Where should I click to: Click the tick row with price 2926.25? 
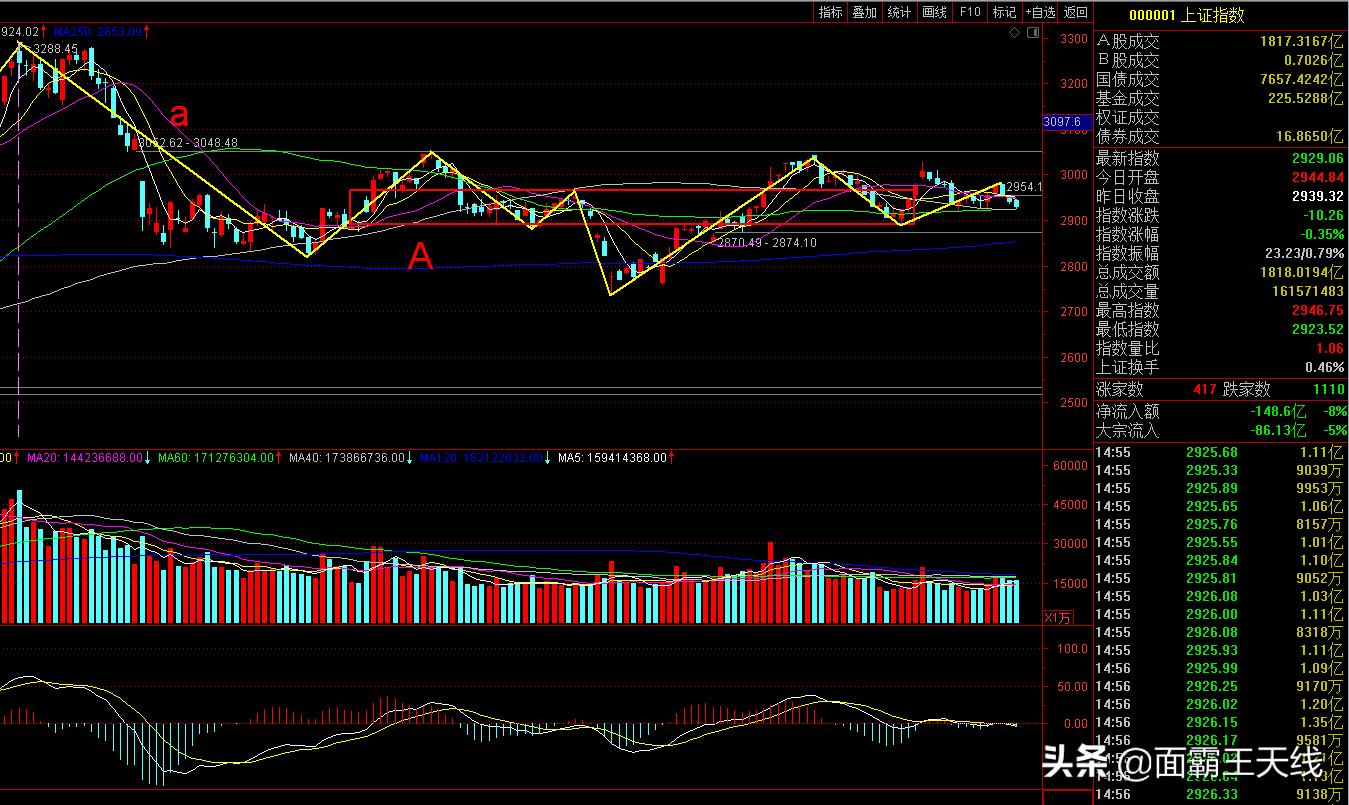coord(1220,687)
